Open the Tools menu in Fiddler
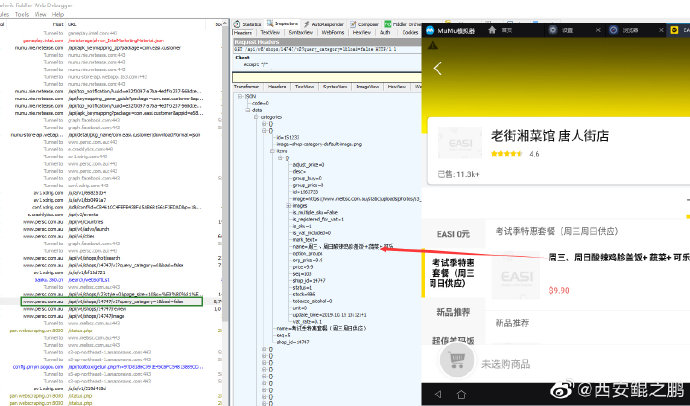The height and width of the screenshot is (406, 690). (x=22, y=15)
